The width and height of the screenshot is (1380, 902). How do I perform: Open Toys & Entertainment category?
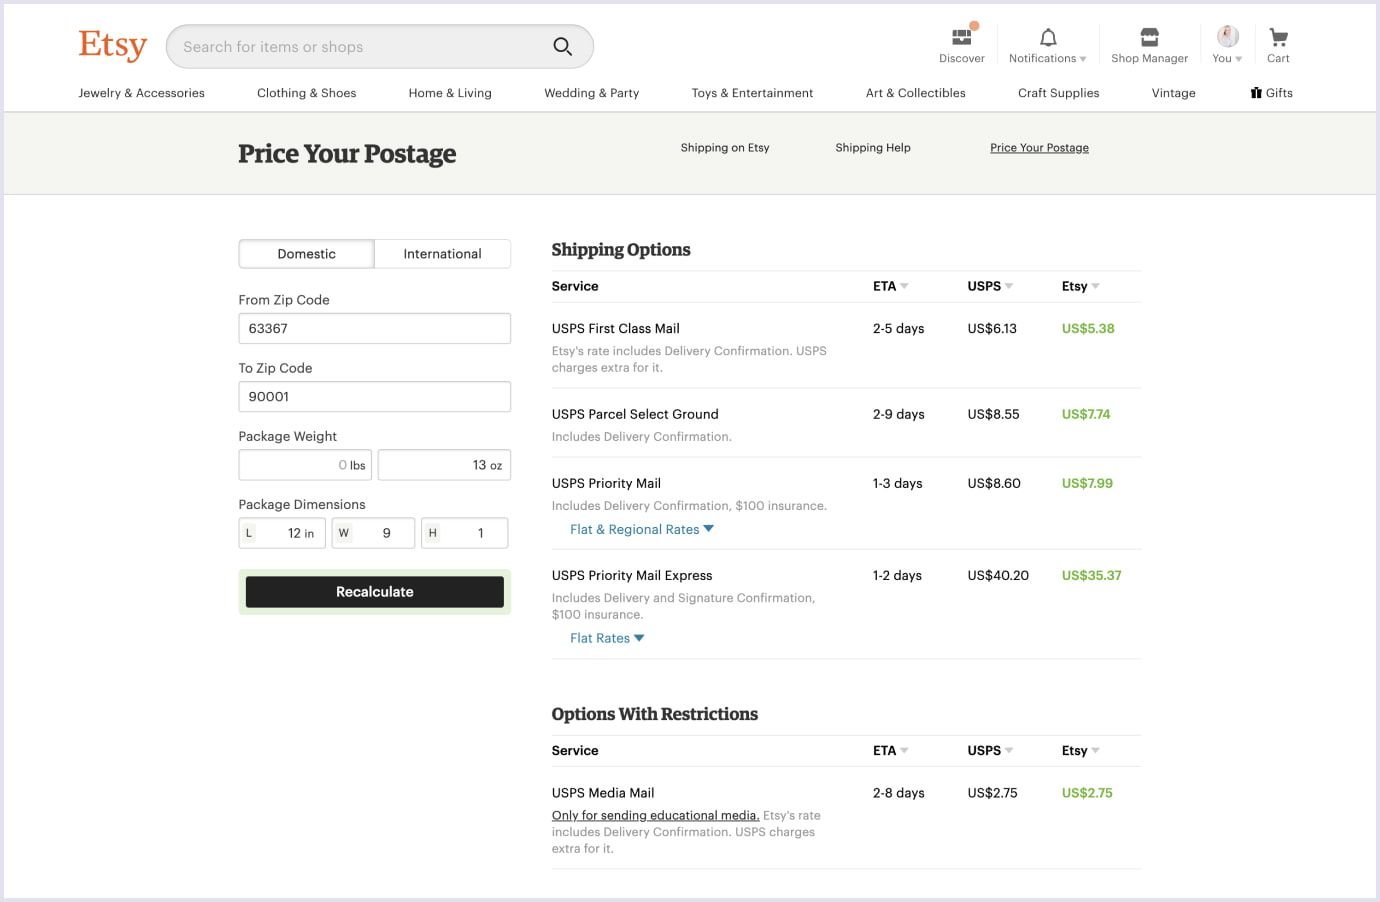(x=752, y=93)
